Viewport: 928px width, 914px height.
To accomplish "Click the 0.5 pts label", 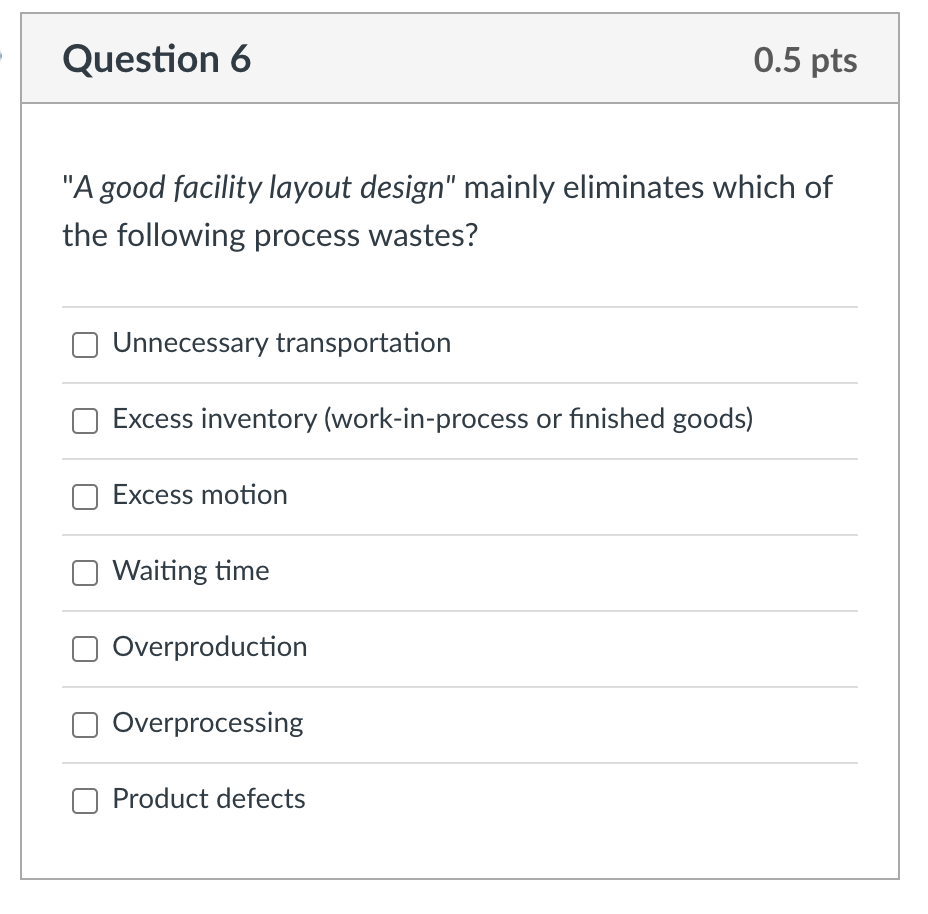I will point(806,60).
